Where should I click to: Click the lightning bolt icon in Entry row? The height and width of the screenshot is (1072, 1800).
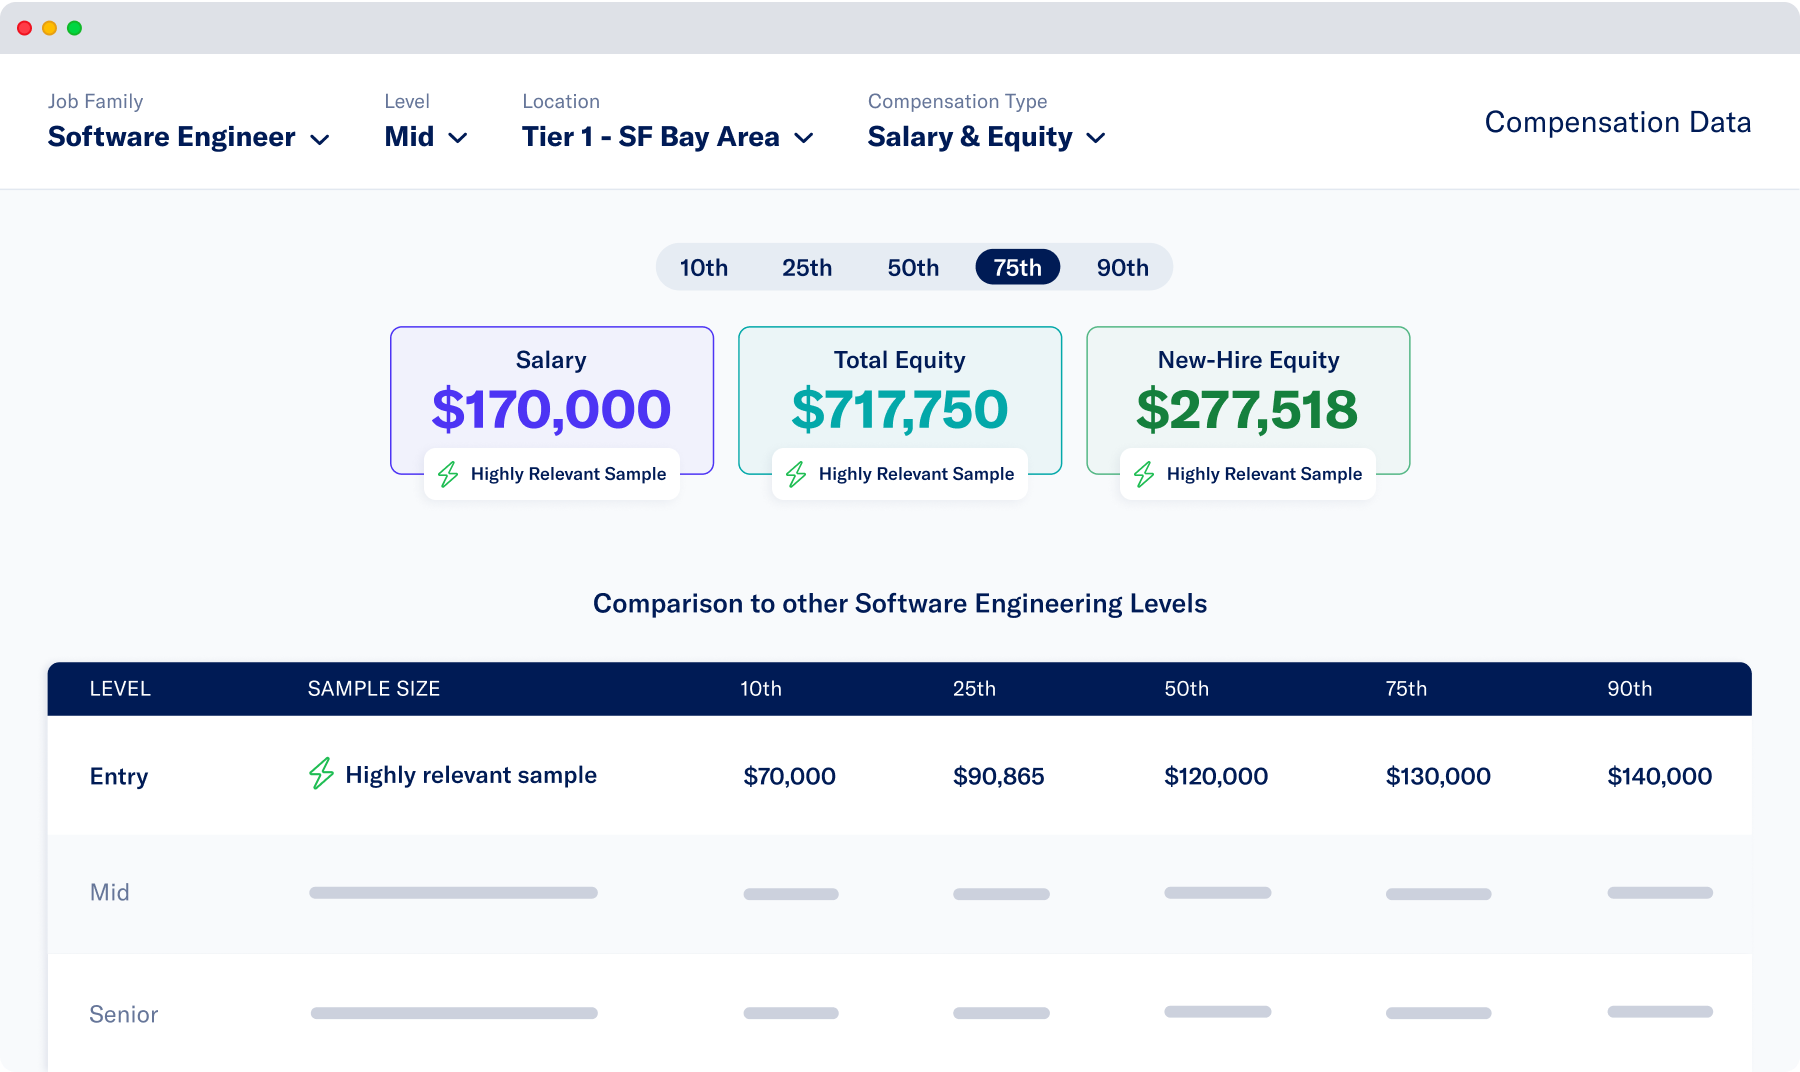(321, 774)
